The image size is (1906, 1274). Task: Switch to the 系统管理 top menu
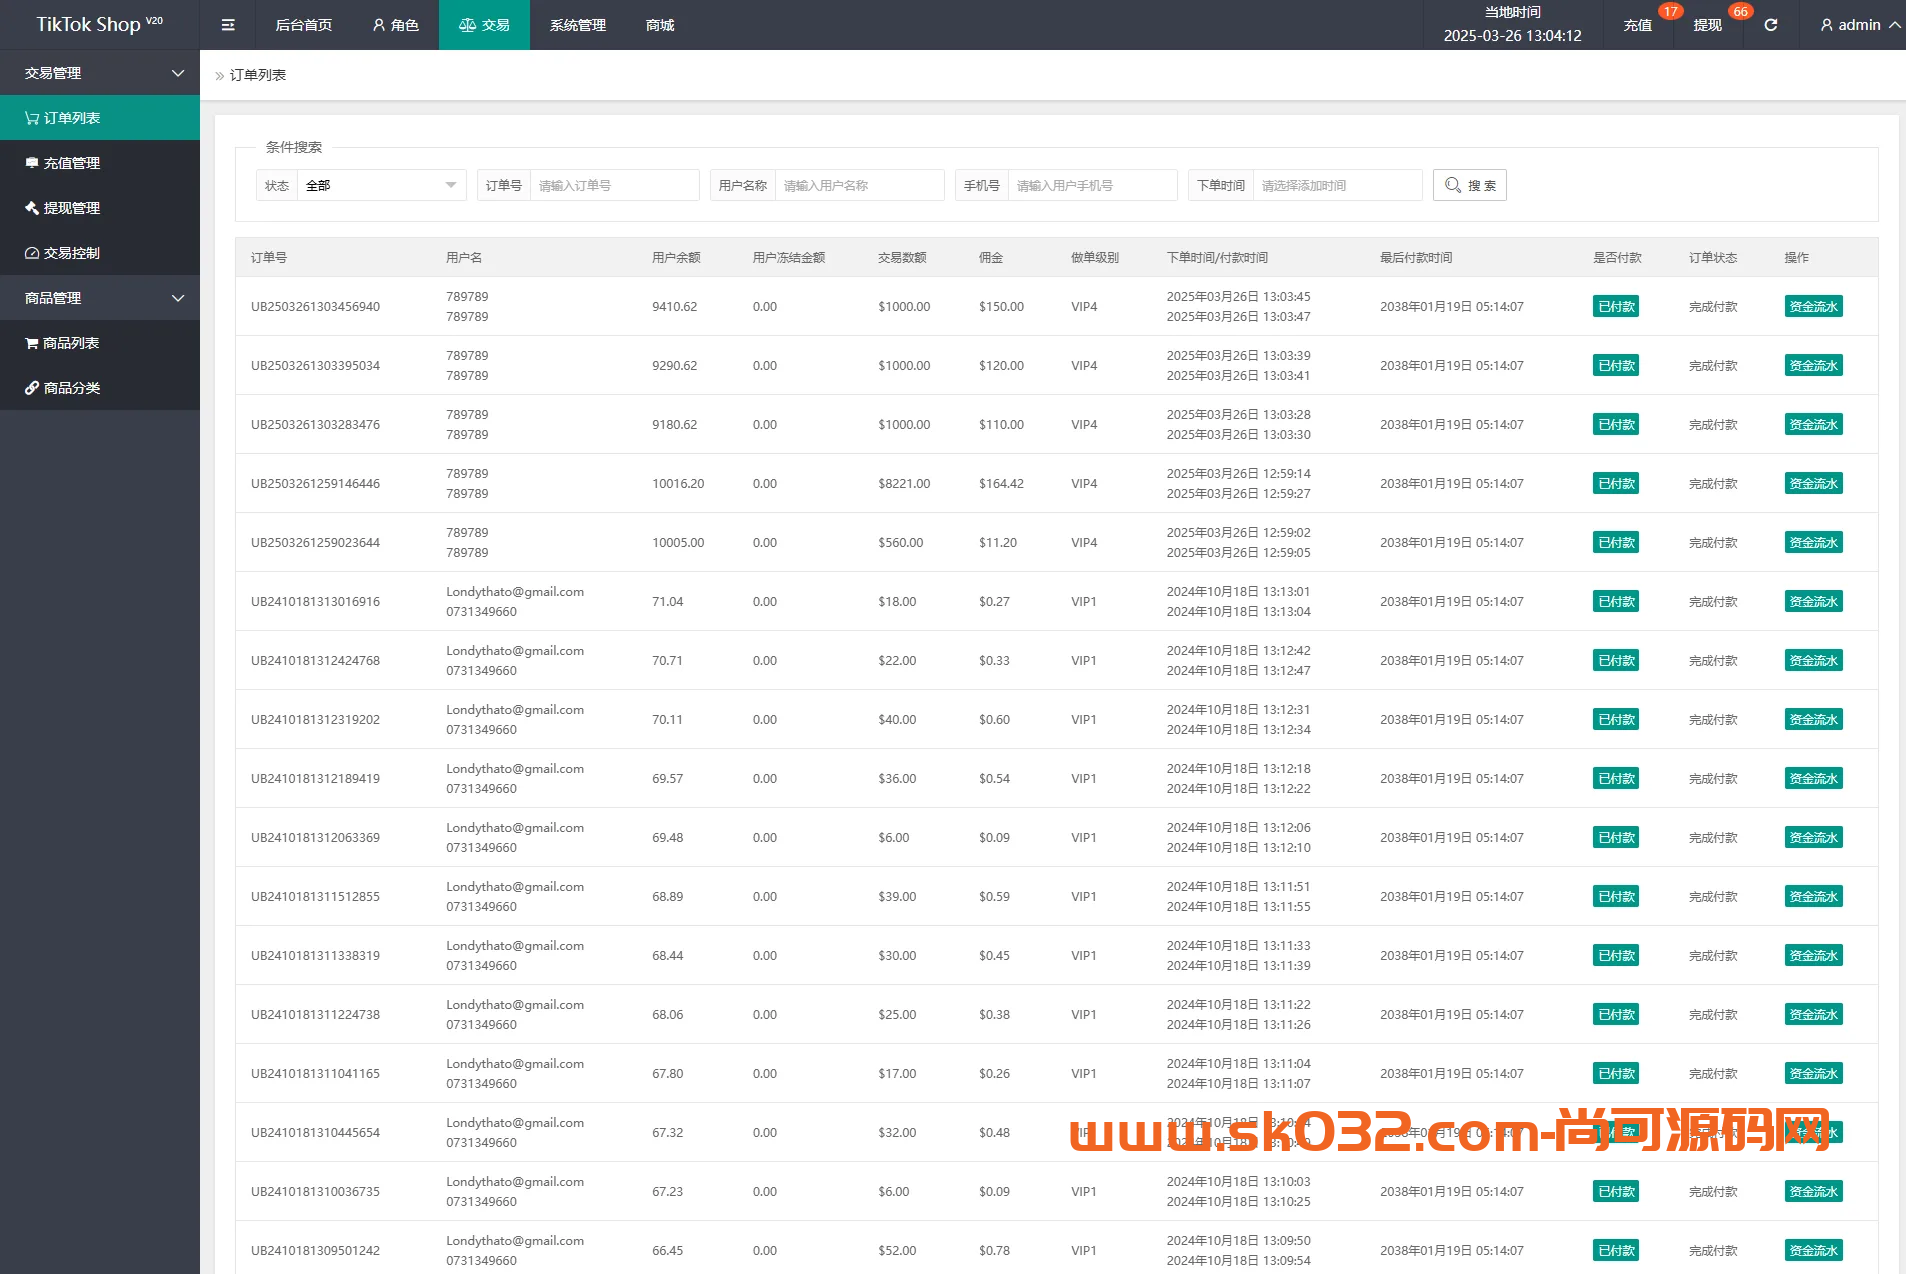point(577,25)
